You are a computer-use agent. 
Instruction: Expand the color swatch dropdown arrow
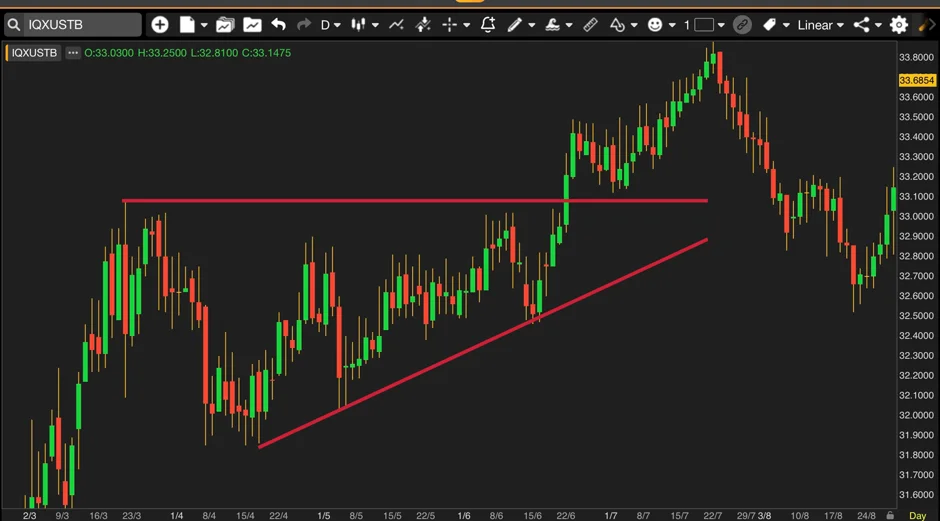tap(721, 25)
